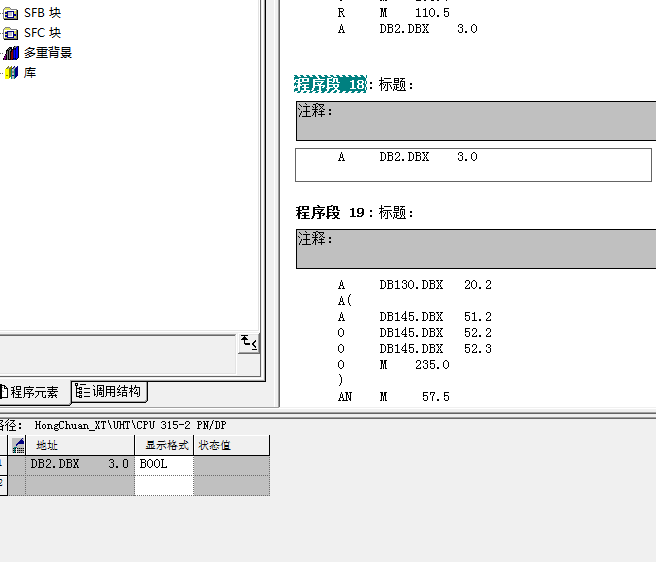The width and height of the screenshot is (656, 562).
Task: Click the 程序段 19 heading
Action: click(x=330, y=213)
